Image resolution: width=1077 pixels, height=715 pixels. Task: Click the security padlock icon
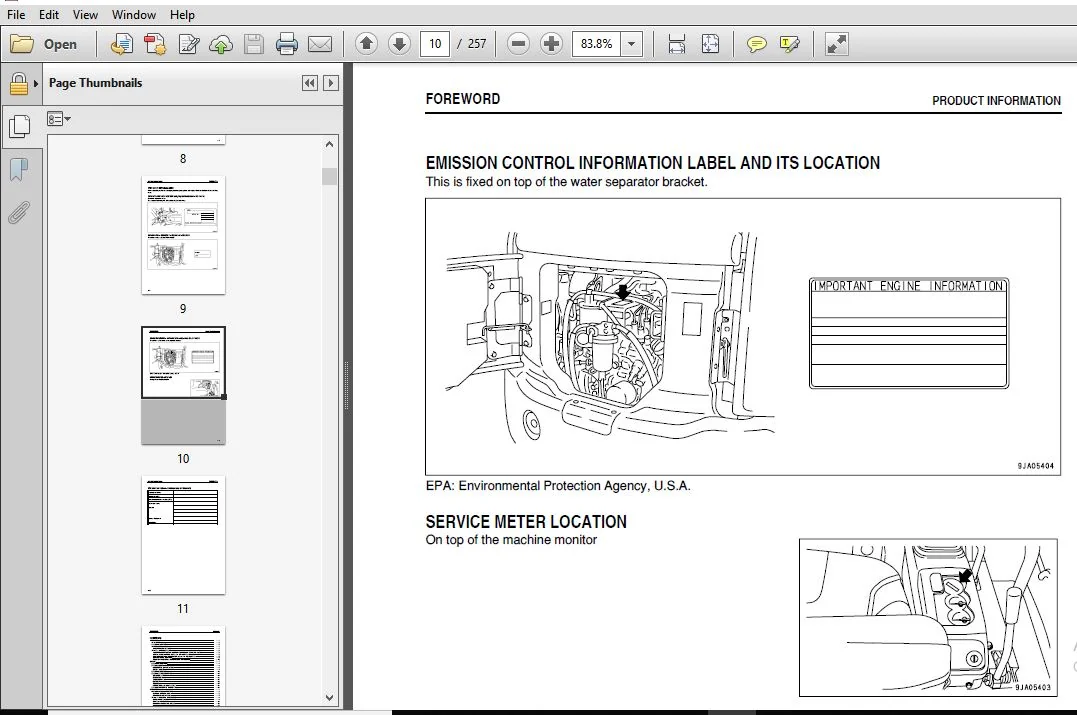click(19, 84)
